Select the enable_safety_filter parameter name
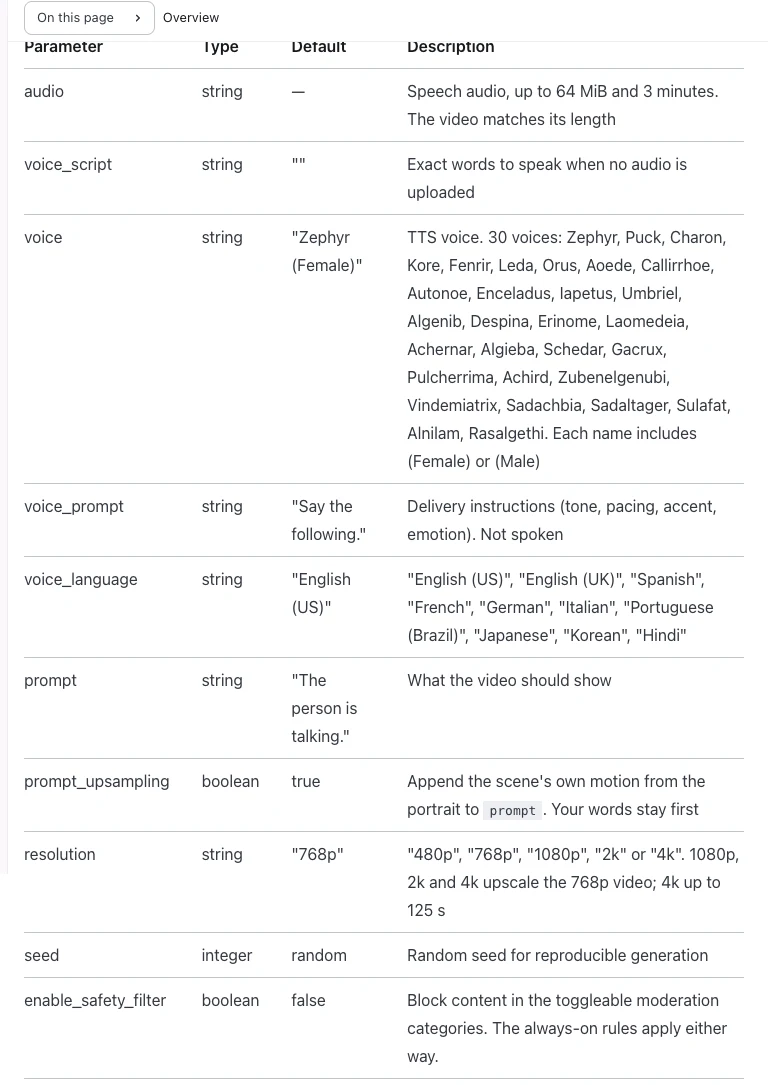This screenshot has height=1085, width=768. pos(95,1001)
